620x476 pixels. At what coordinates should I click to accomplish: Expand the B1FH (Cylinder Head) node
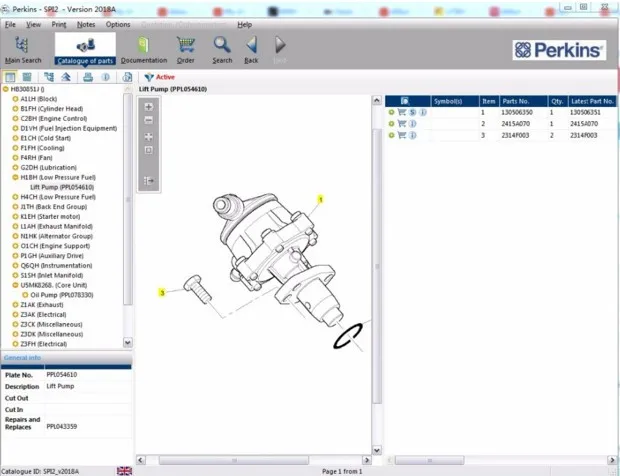tap(15, 109)
